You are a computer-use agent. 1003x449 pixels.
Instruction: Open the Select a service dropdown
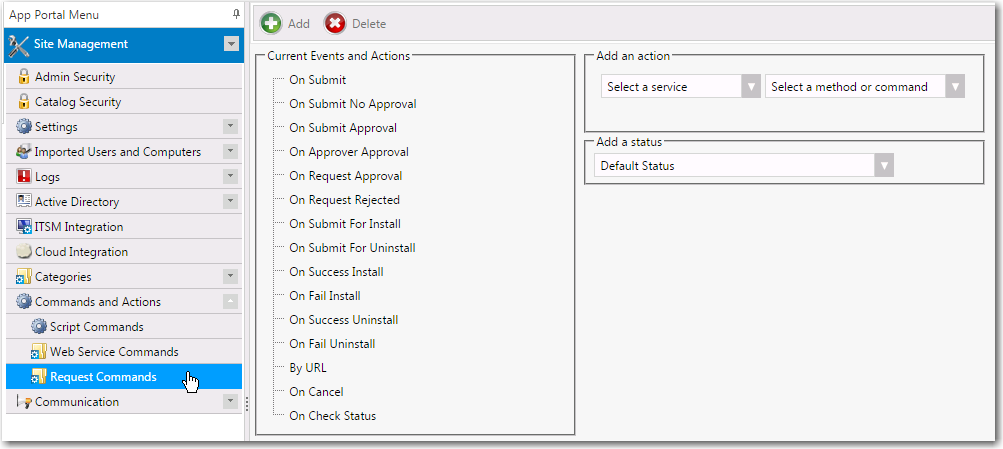pyautogui.click(x=751, y=87)
